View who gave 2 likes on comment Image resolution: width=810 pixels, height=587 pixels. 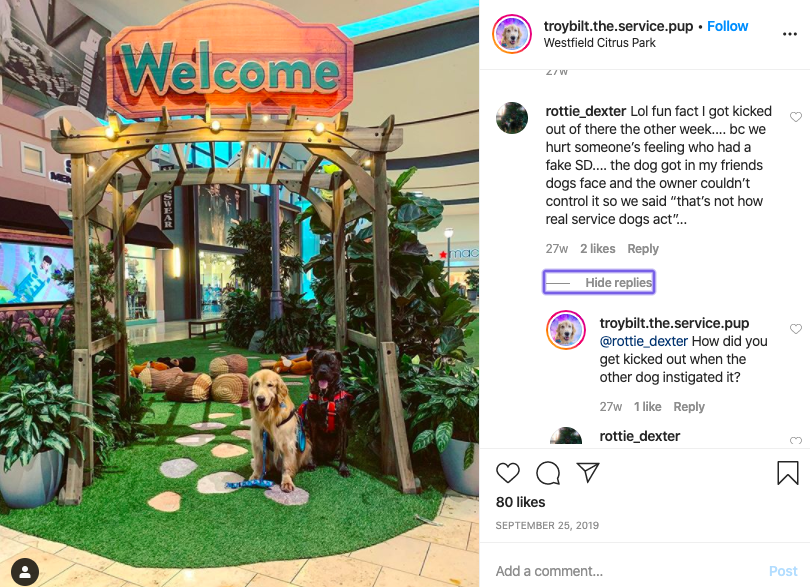(597, 249)
